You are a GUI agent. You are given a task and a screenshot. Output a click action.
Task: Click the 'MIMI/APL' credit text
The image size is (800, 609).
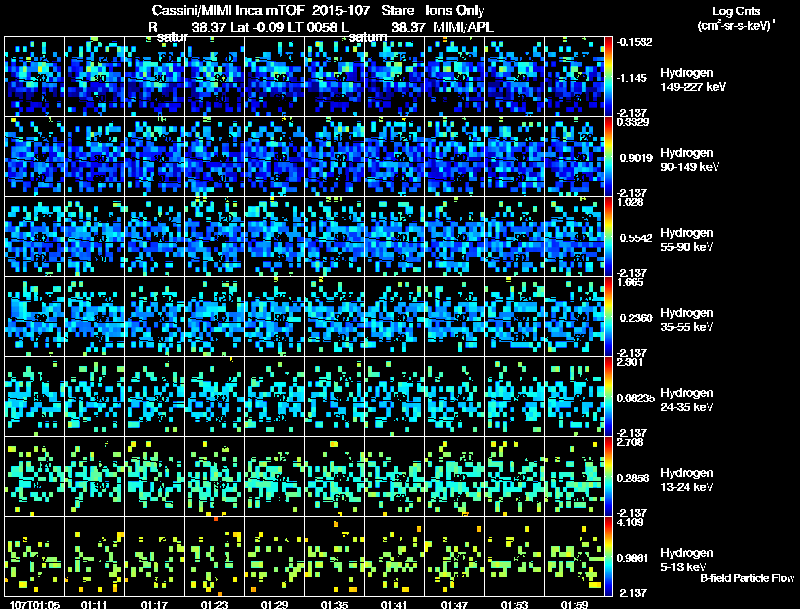pos(463,27)
